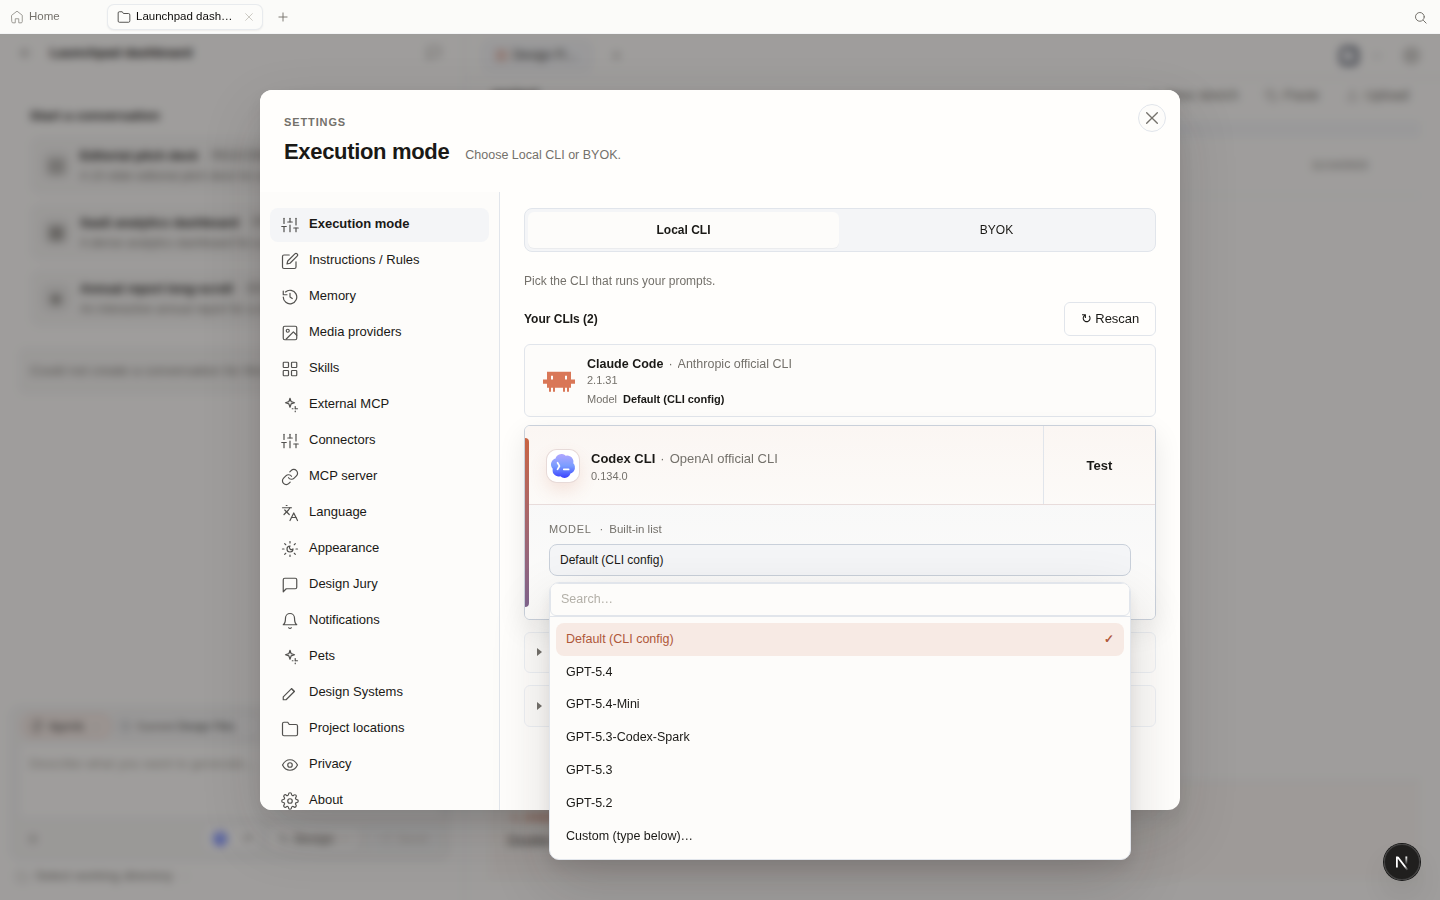
Task: Rescan for installed CLIs
Action: point(1110,319)
